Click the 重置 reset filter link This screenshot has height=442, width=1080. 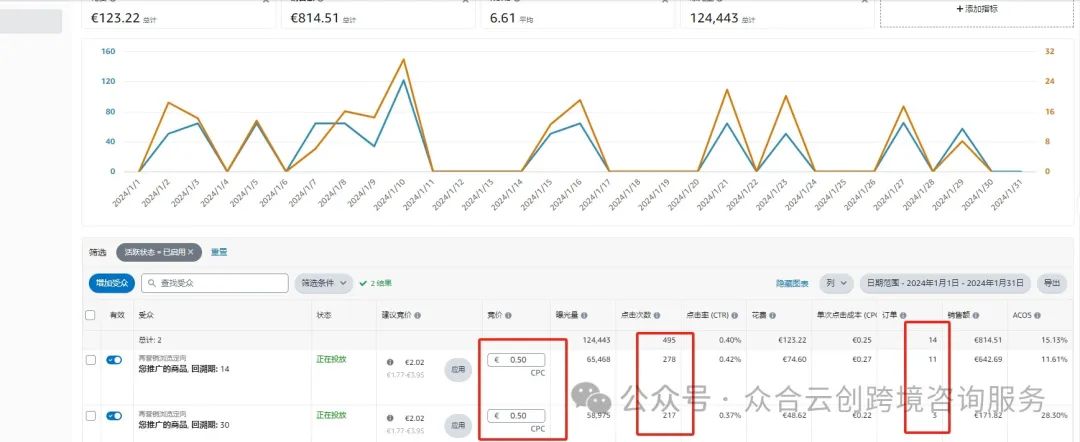click(219, 252)
